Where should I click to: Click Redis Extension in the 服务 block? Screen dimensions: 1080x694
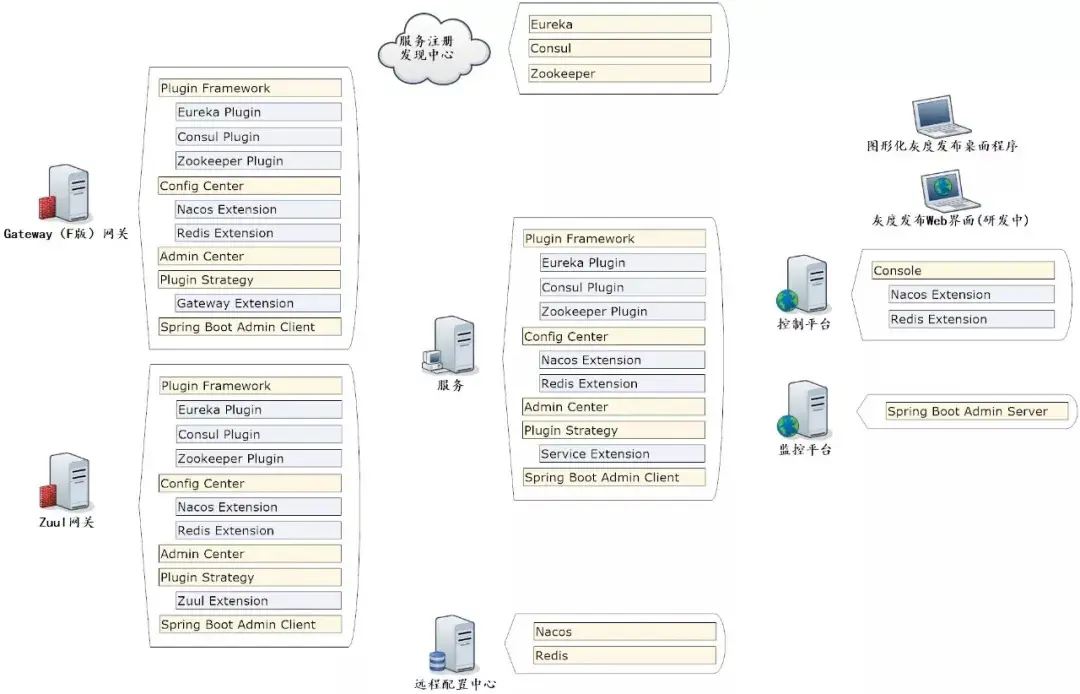click(x=623, y=383)
